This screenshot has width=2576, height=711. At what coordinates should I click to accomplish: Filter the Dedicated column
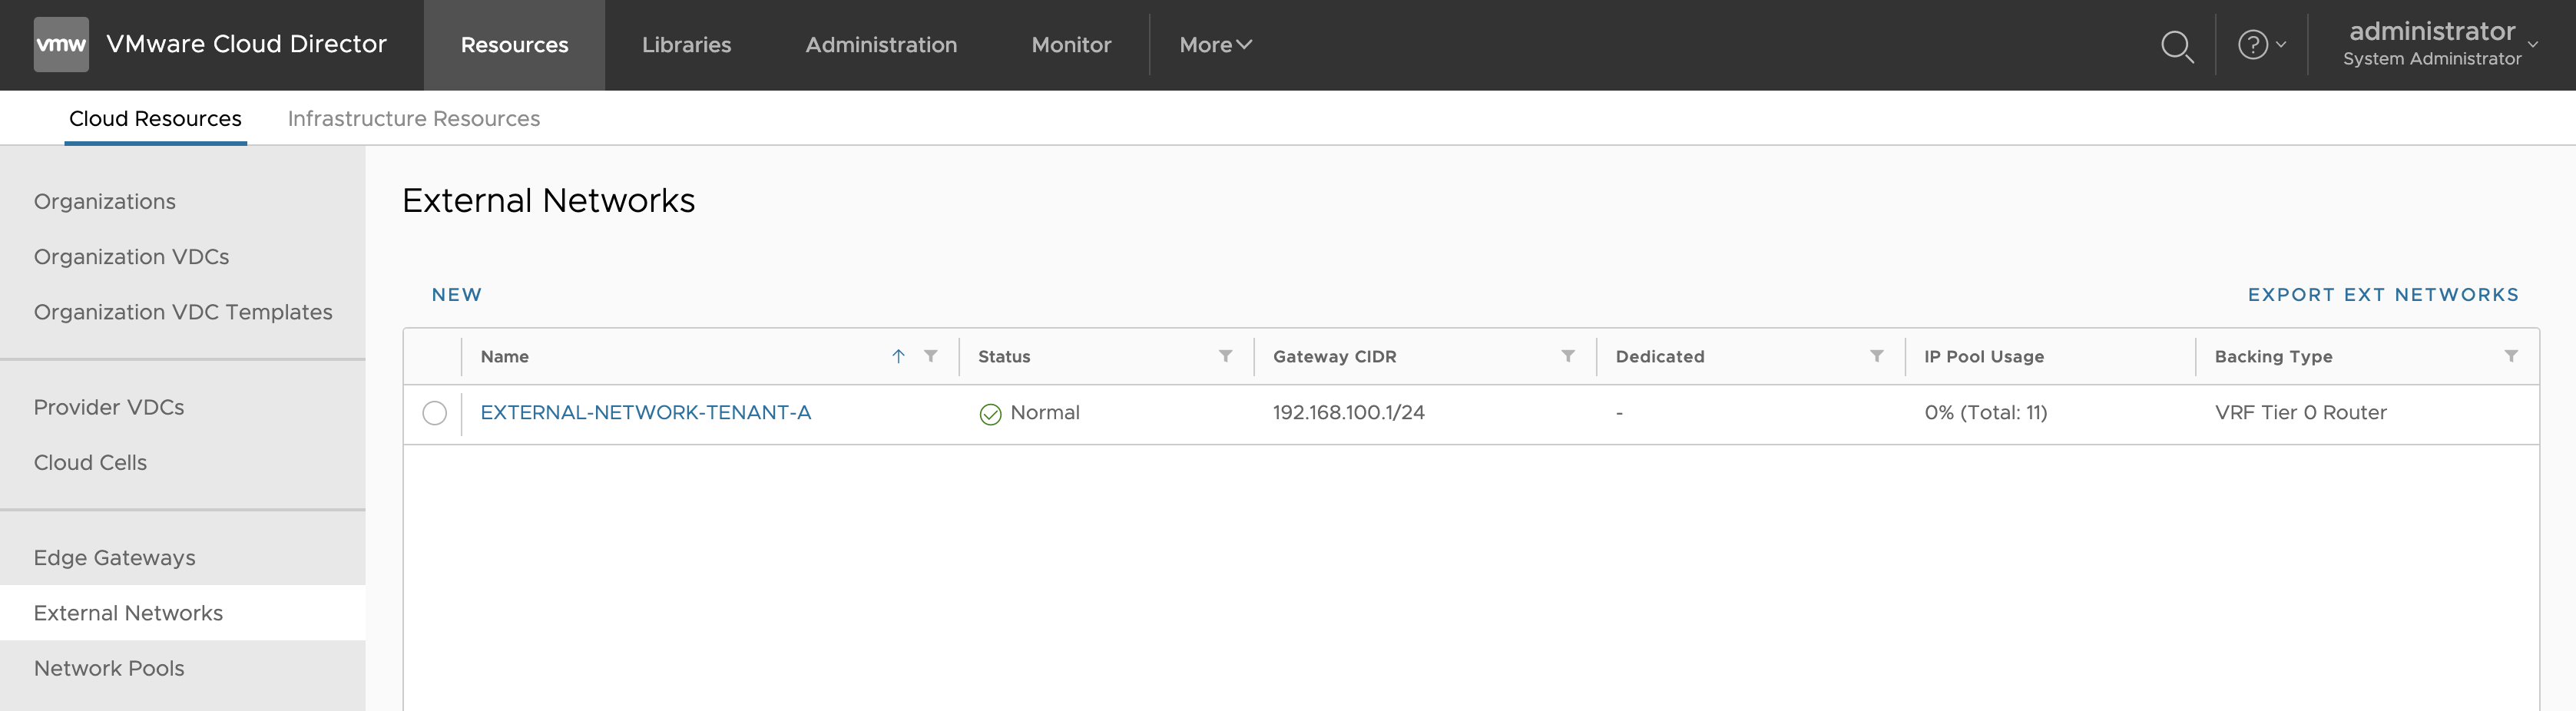point(1877,357)
